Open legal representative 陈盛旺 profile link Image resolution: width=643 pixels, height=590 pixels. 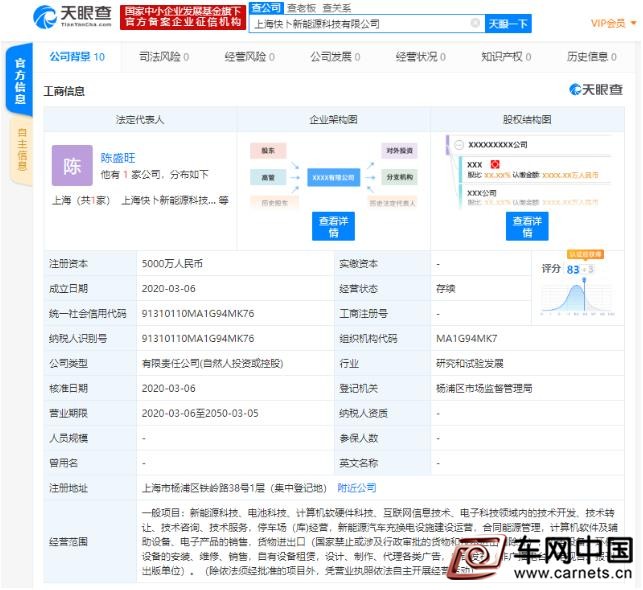point(118,158)
